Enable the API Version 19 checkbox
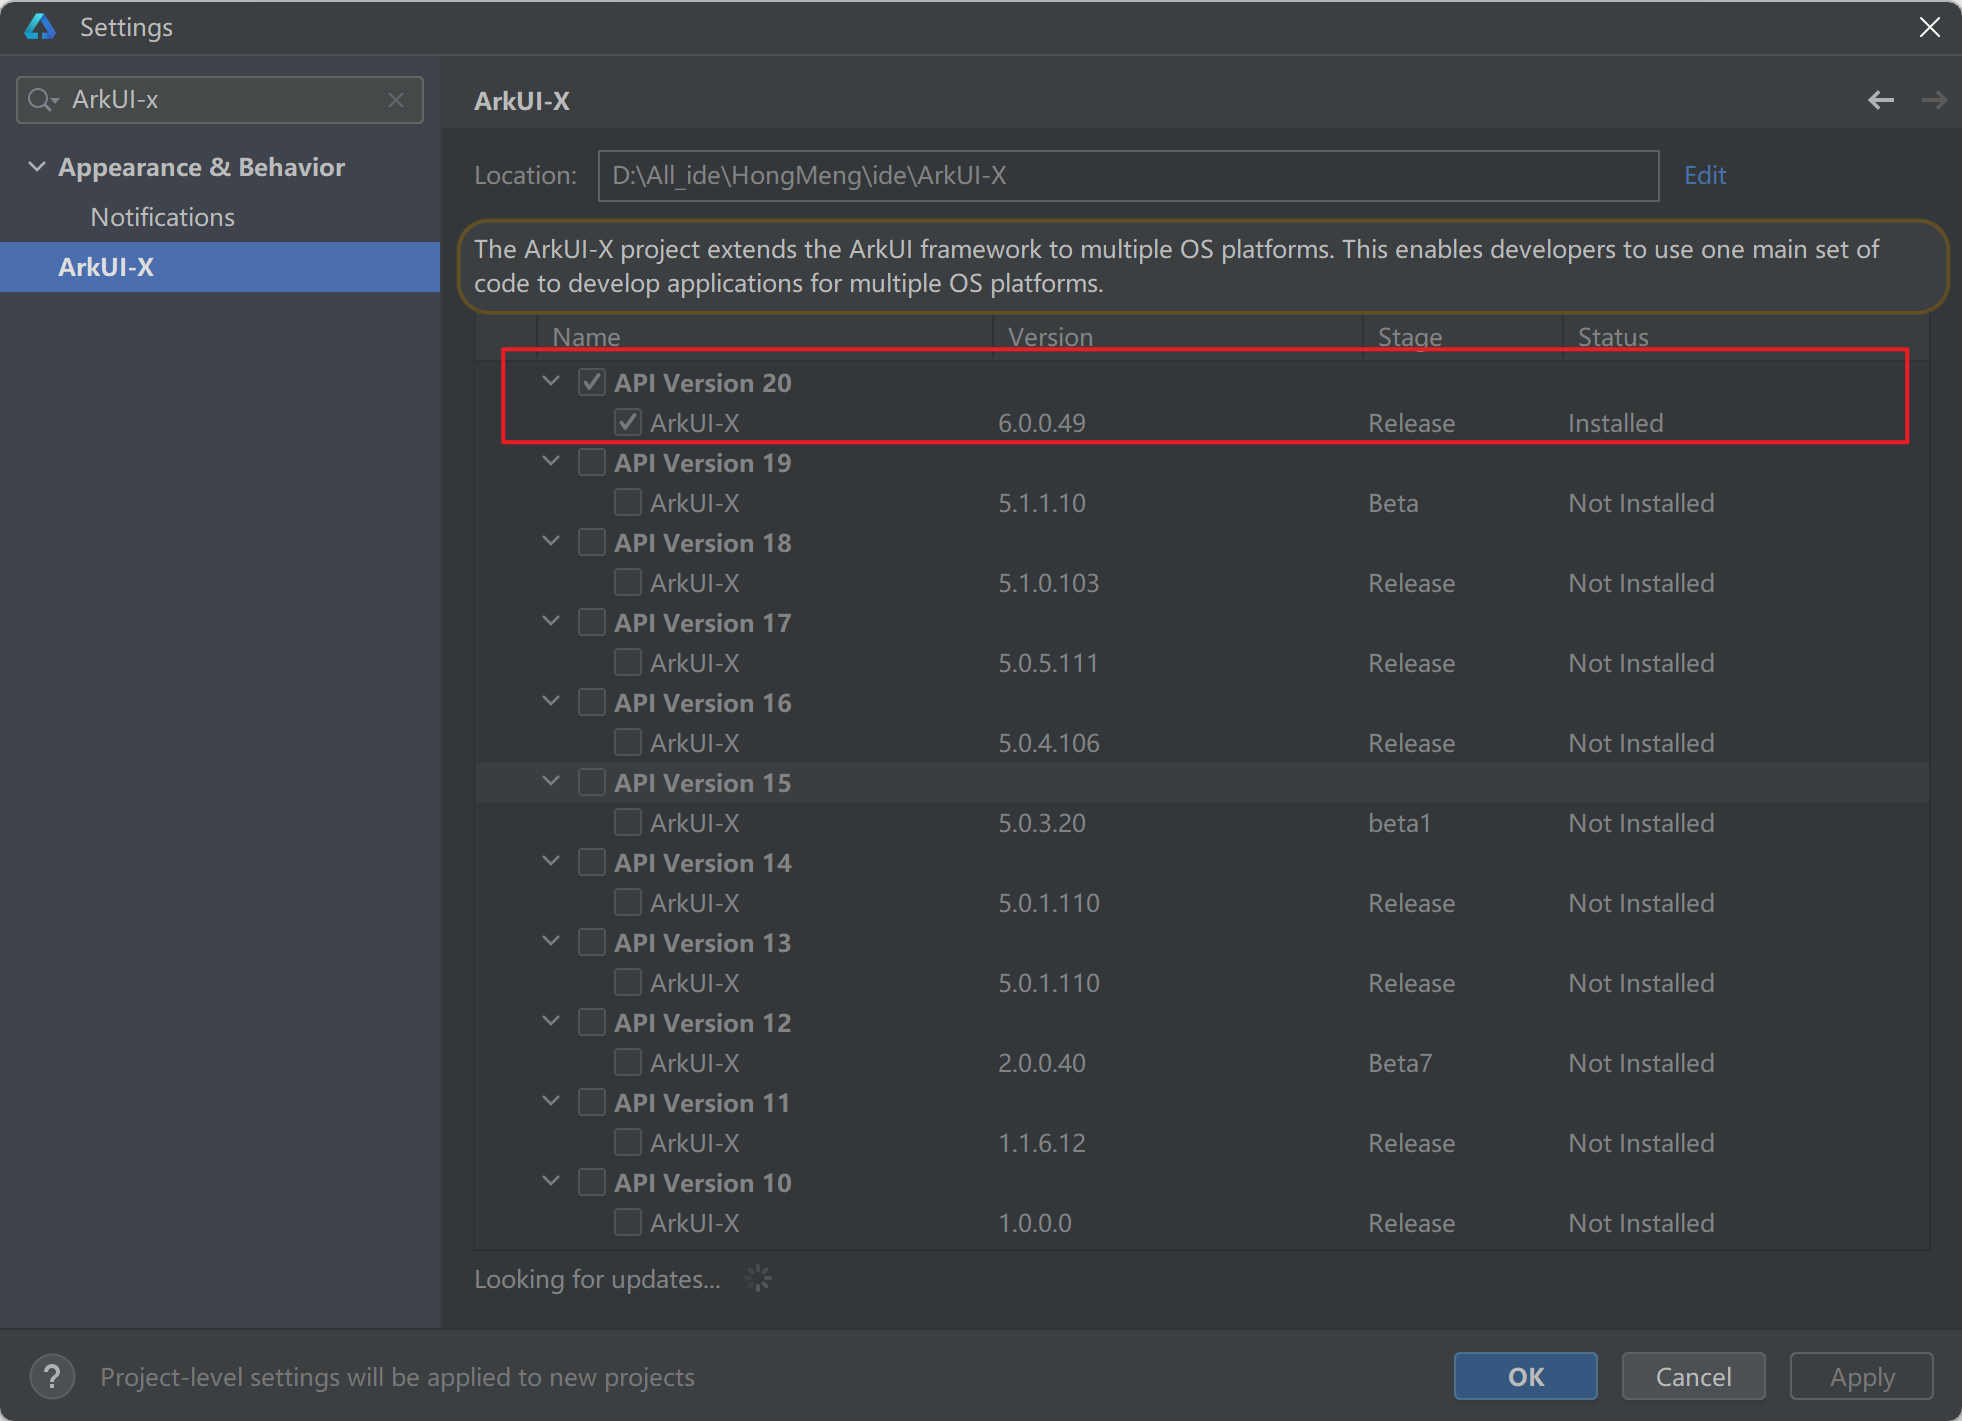Image resolution: width=1962 pixels, height=1421 pixels. point(592,462)
